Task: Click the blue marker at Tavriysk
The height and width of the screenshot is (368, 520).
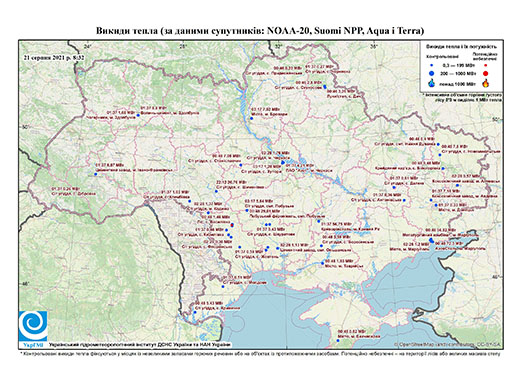Action: pos(322,263)
